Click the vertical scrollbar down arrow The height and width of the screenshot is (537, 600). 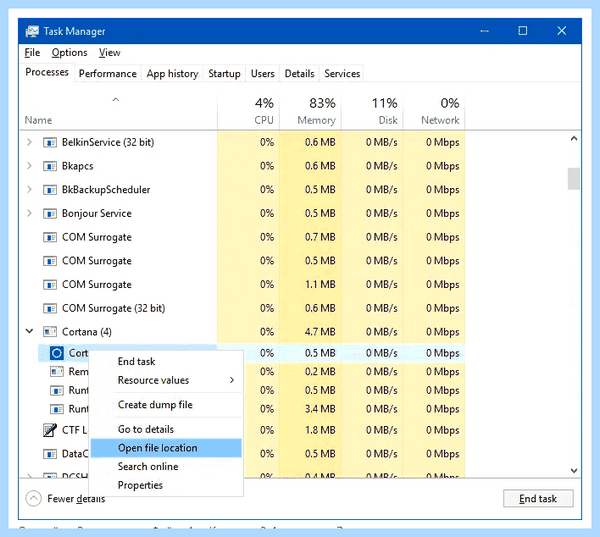(574, 470)
